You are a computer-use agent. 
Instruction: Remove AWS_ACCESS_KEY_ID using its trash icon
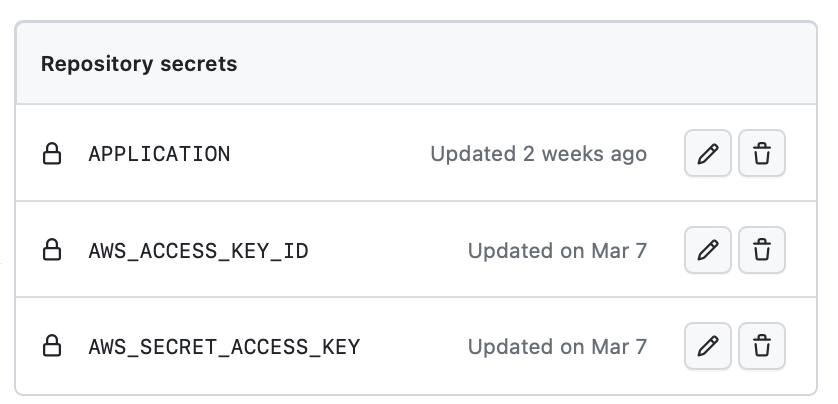(x=762, y=250)
